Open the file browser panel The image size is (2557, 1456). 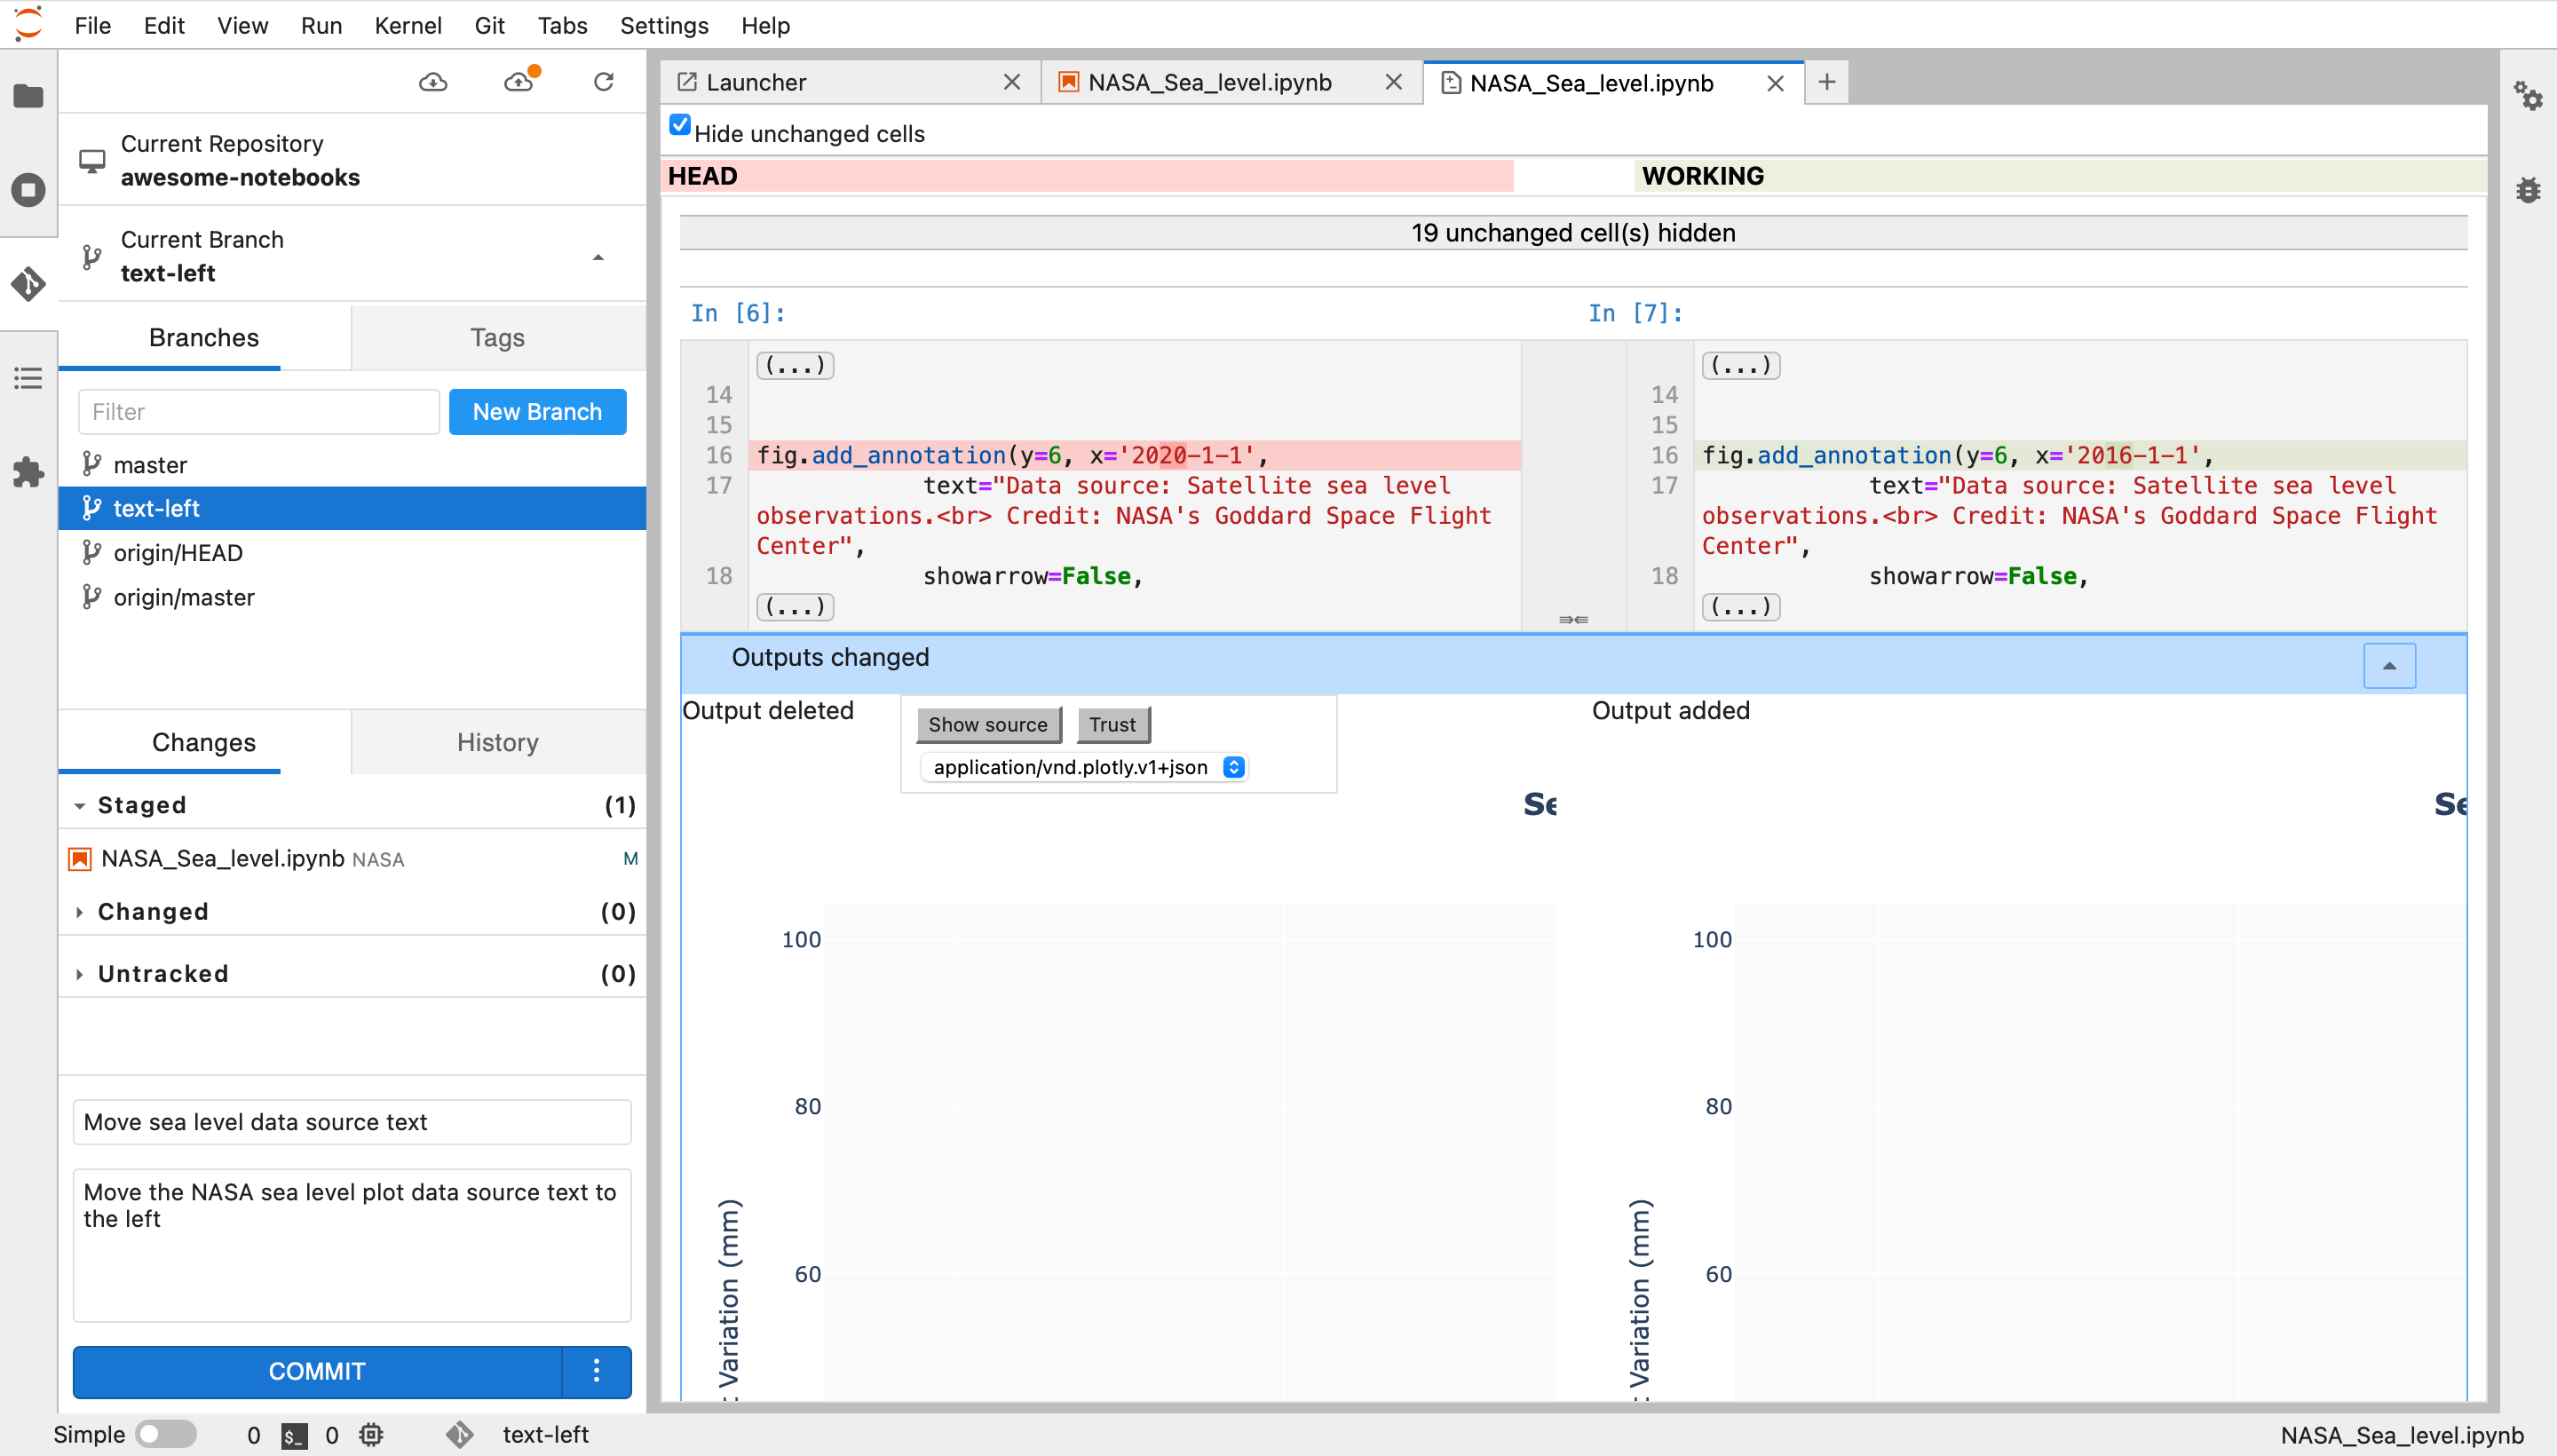click(x=28, y=96)
